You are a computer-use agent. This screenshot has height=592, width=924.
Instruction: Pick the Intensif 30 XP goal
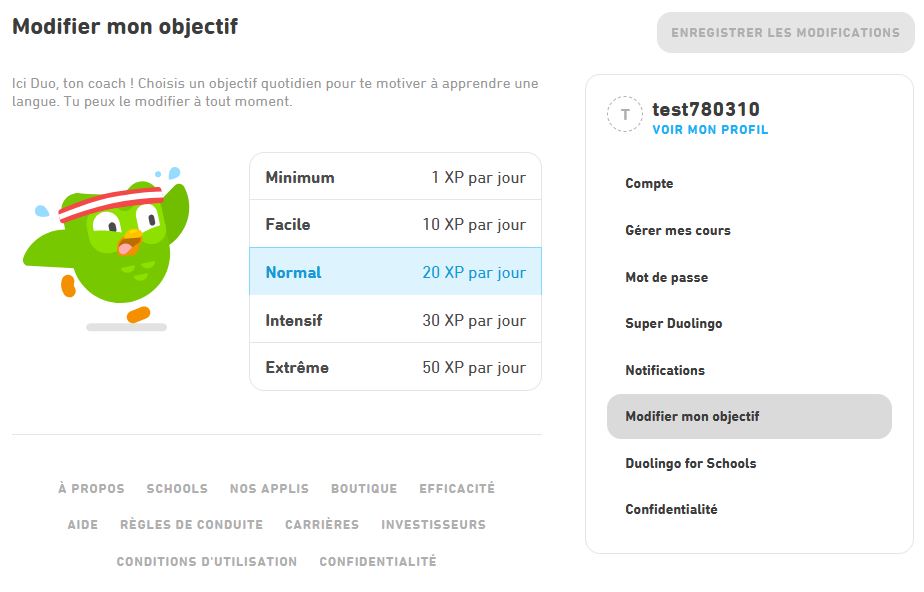tap(395, 320)
